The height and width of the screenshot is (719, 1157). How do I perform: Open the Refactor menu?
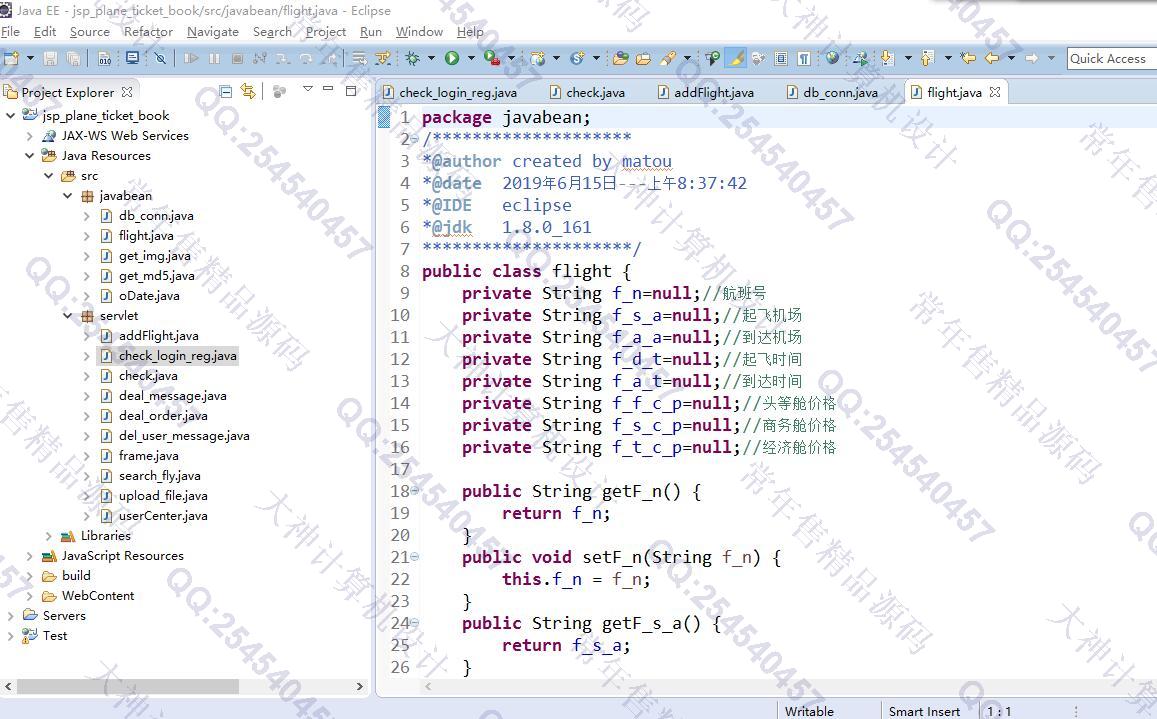(148, 32)
